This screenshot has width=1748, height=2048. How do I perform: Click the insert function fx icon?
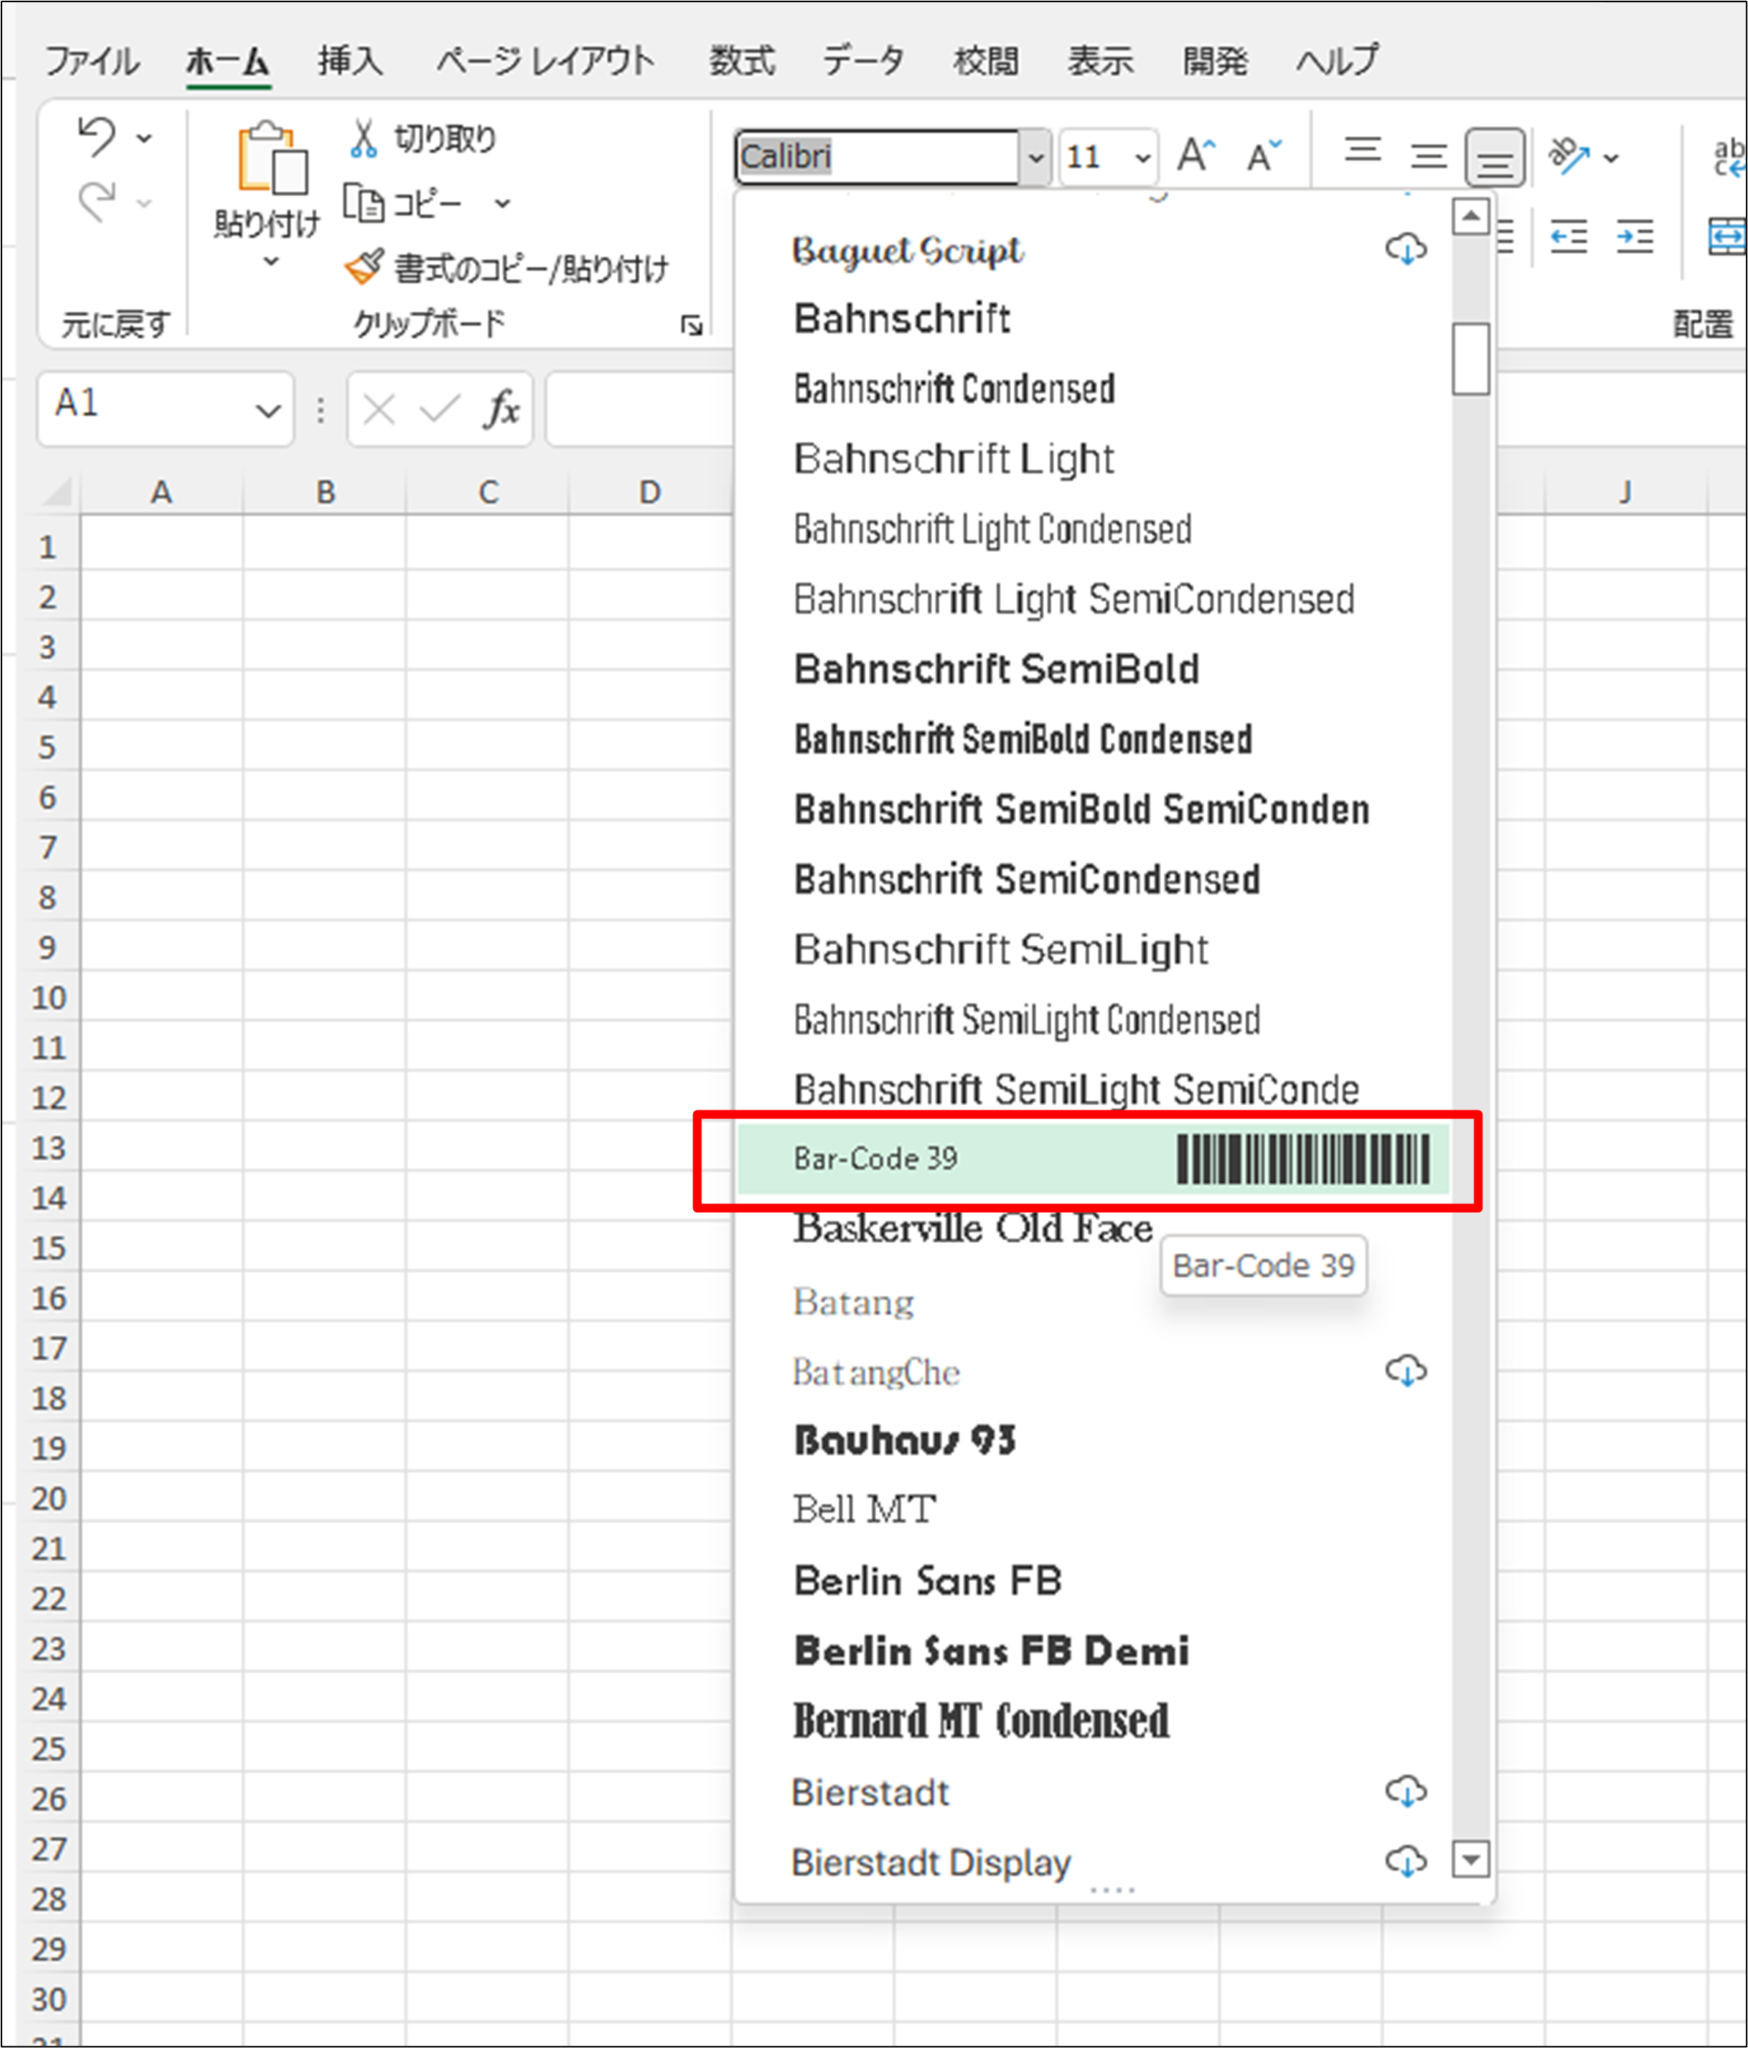(x=502, y=409)
